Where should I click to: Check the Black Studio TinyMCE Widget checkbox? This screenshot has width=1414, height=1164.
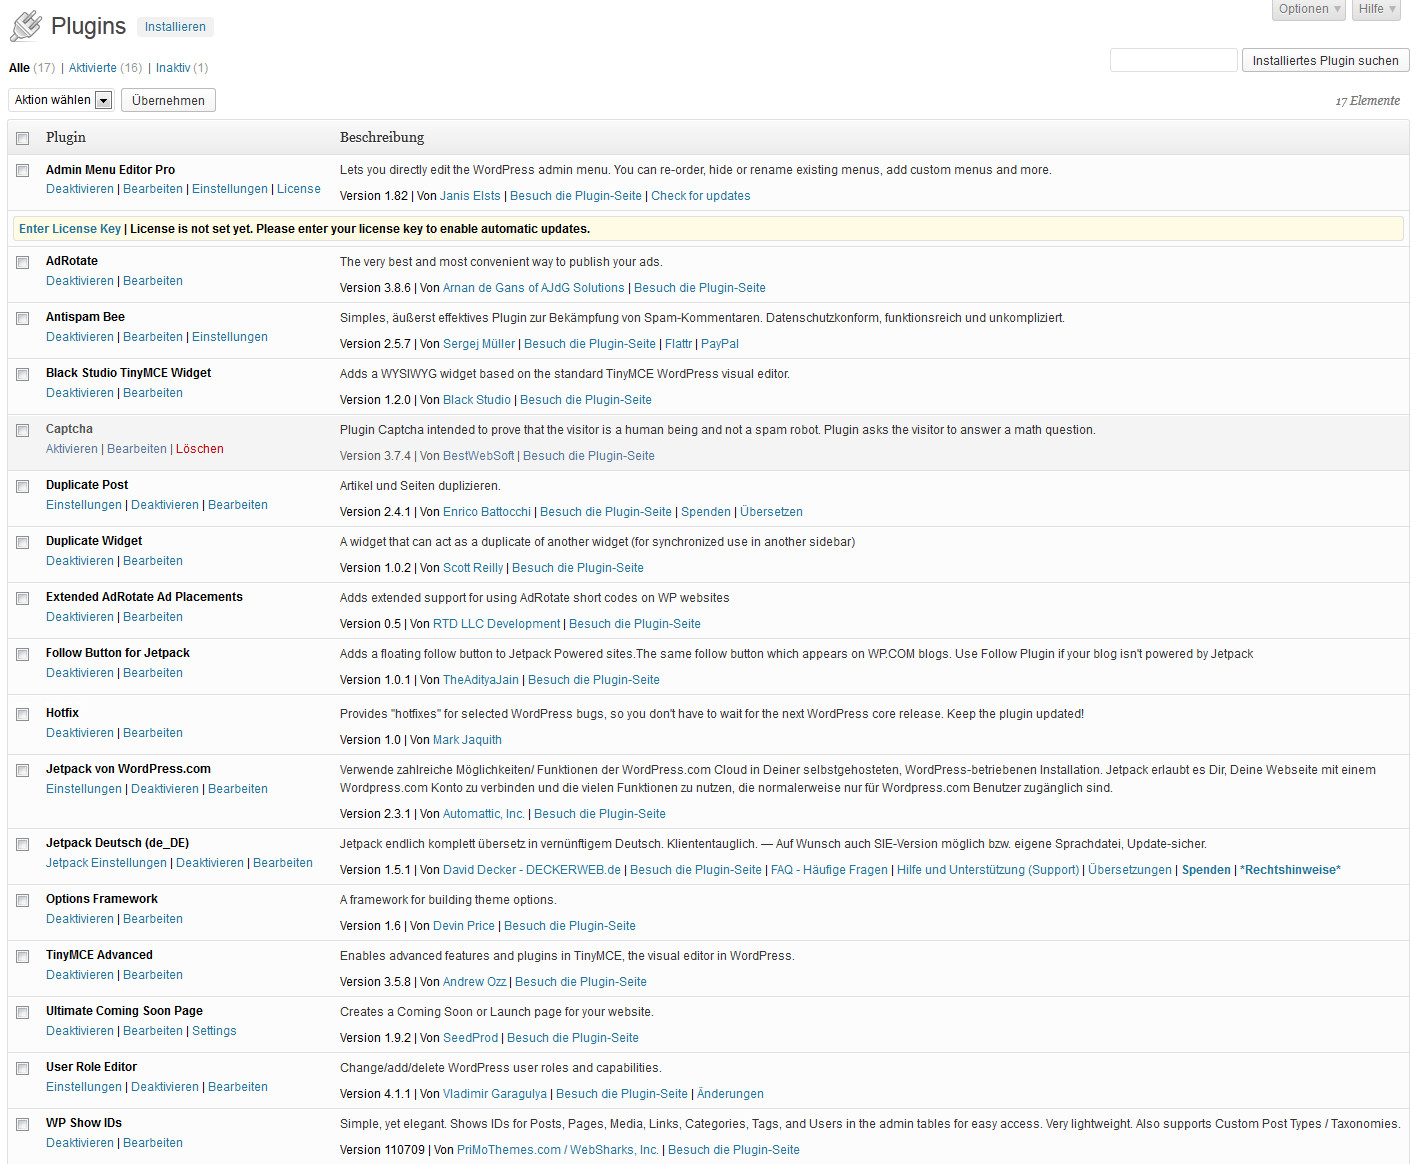click(22, 374)
